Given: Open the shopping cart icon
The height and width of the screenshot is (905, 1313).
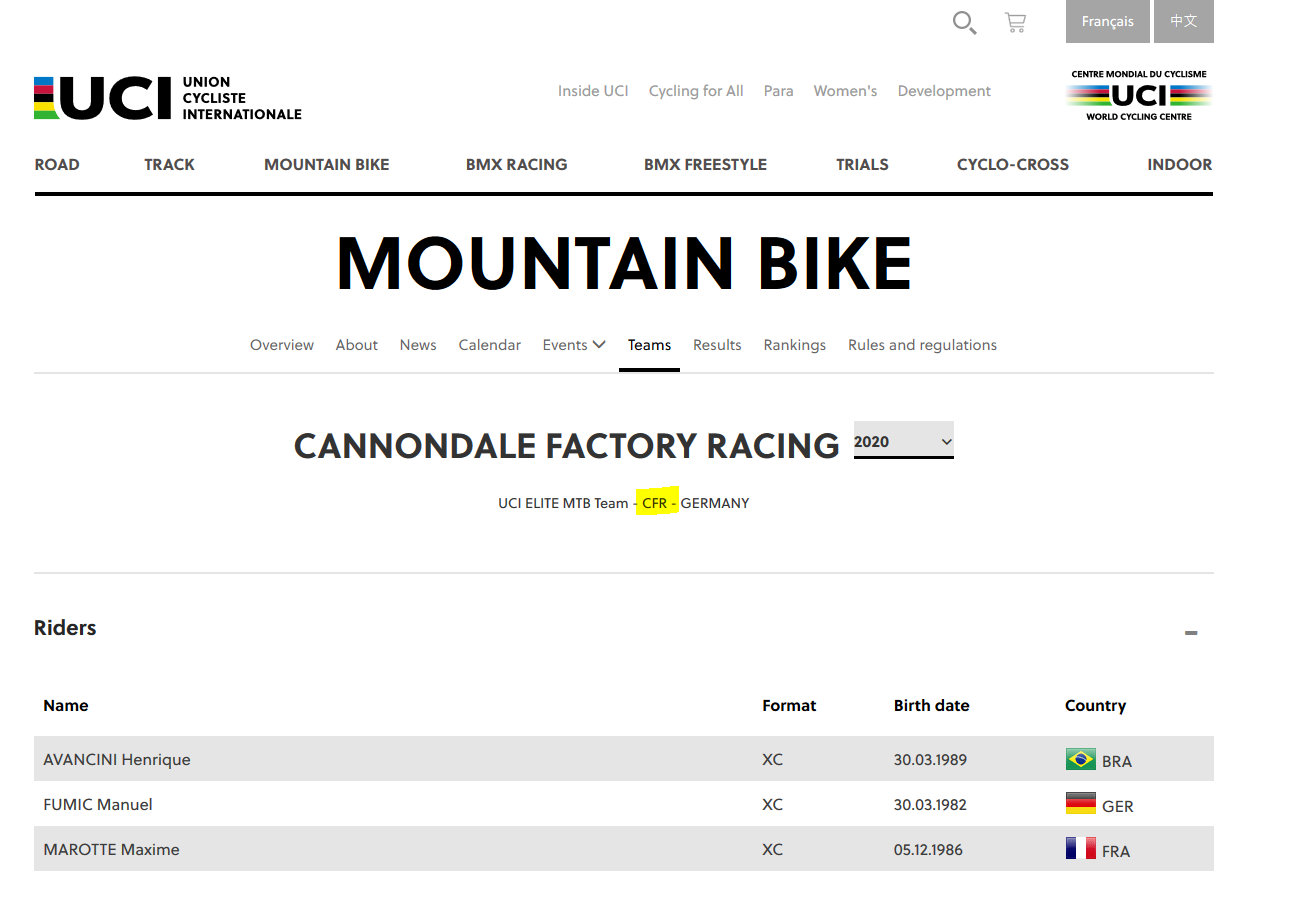Looking at the screenshot, I should click(x=1015, y=22).
